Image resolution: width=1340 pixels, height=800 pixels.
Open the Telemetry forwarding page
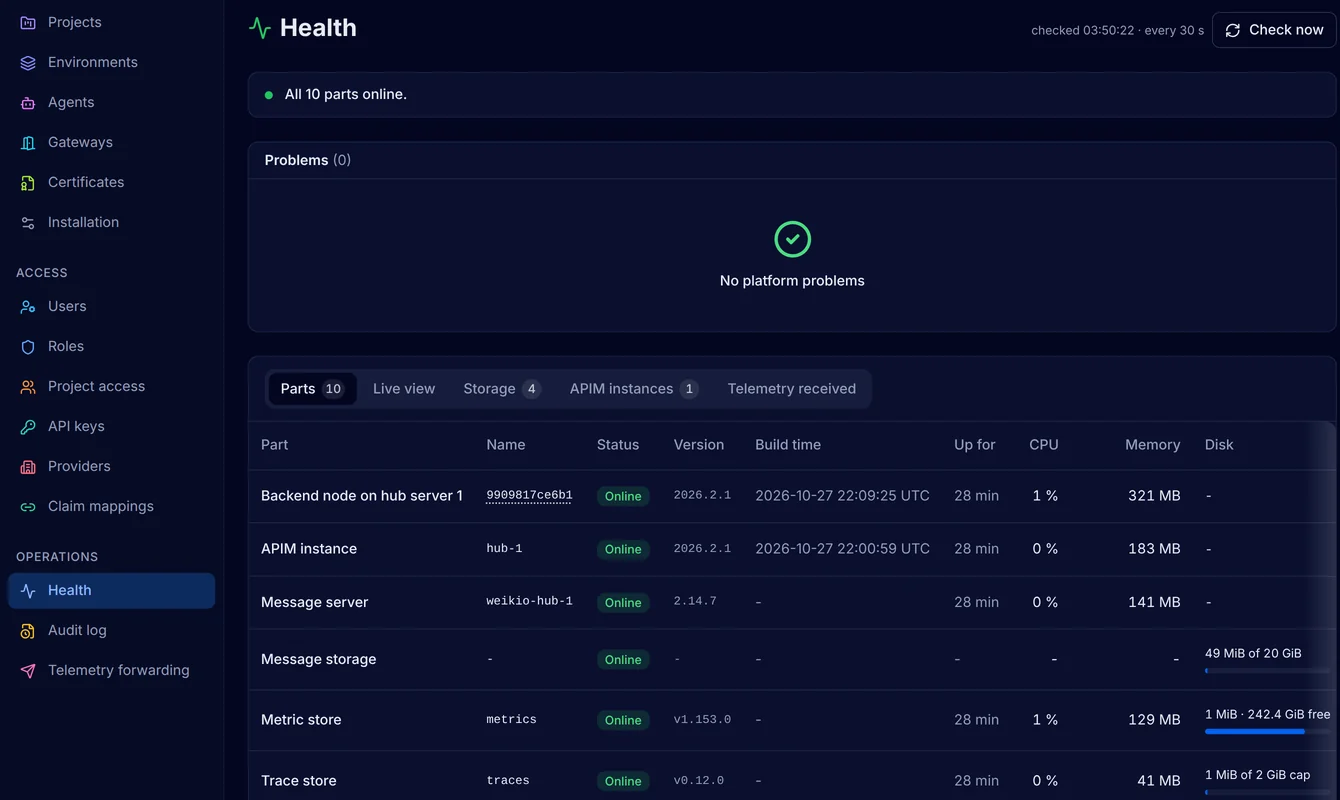pyautogui.click(x=111, y=670)
